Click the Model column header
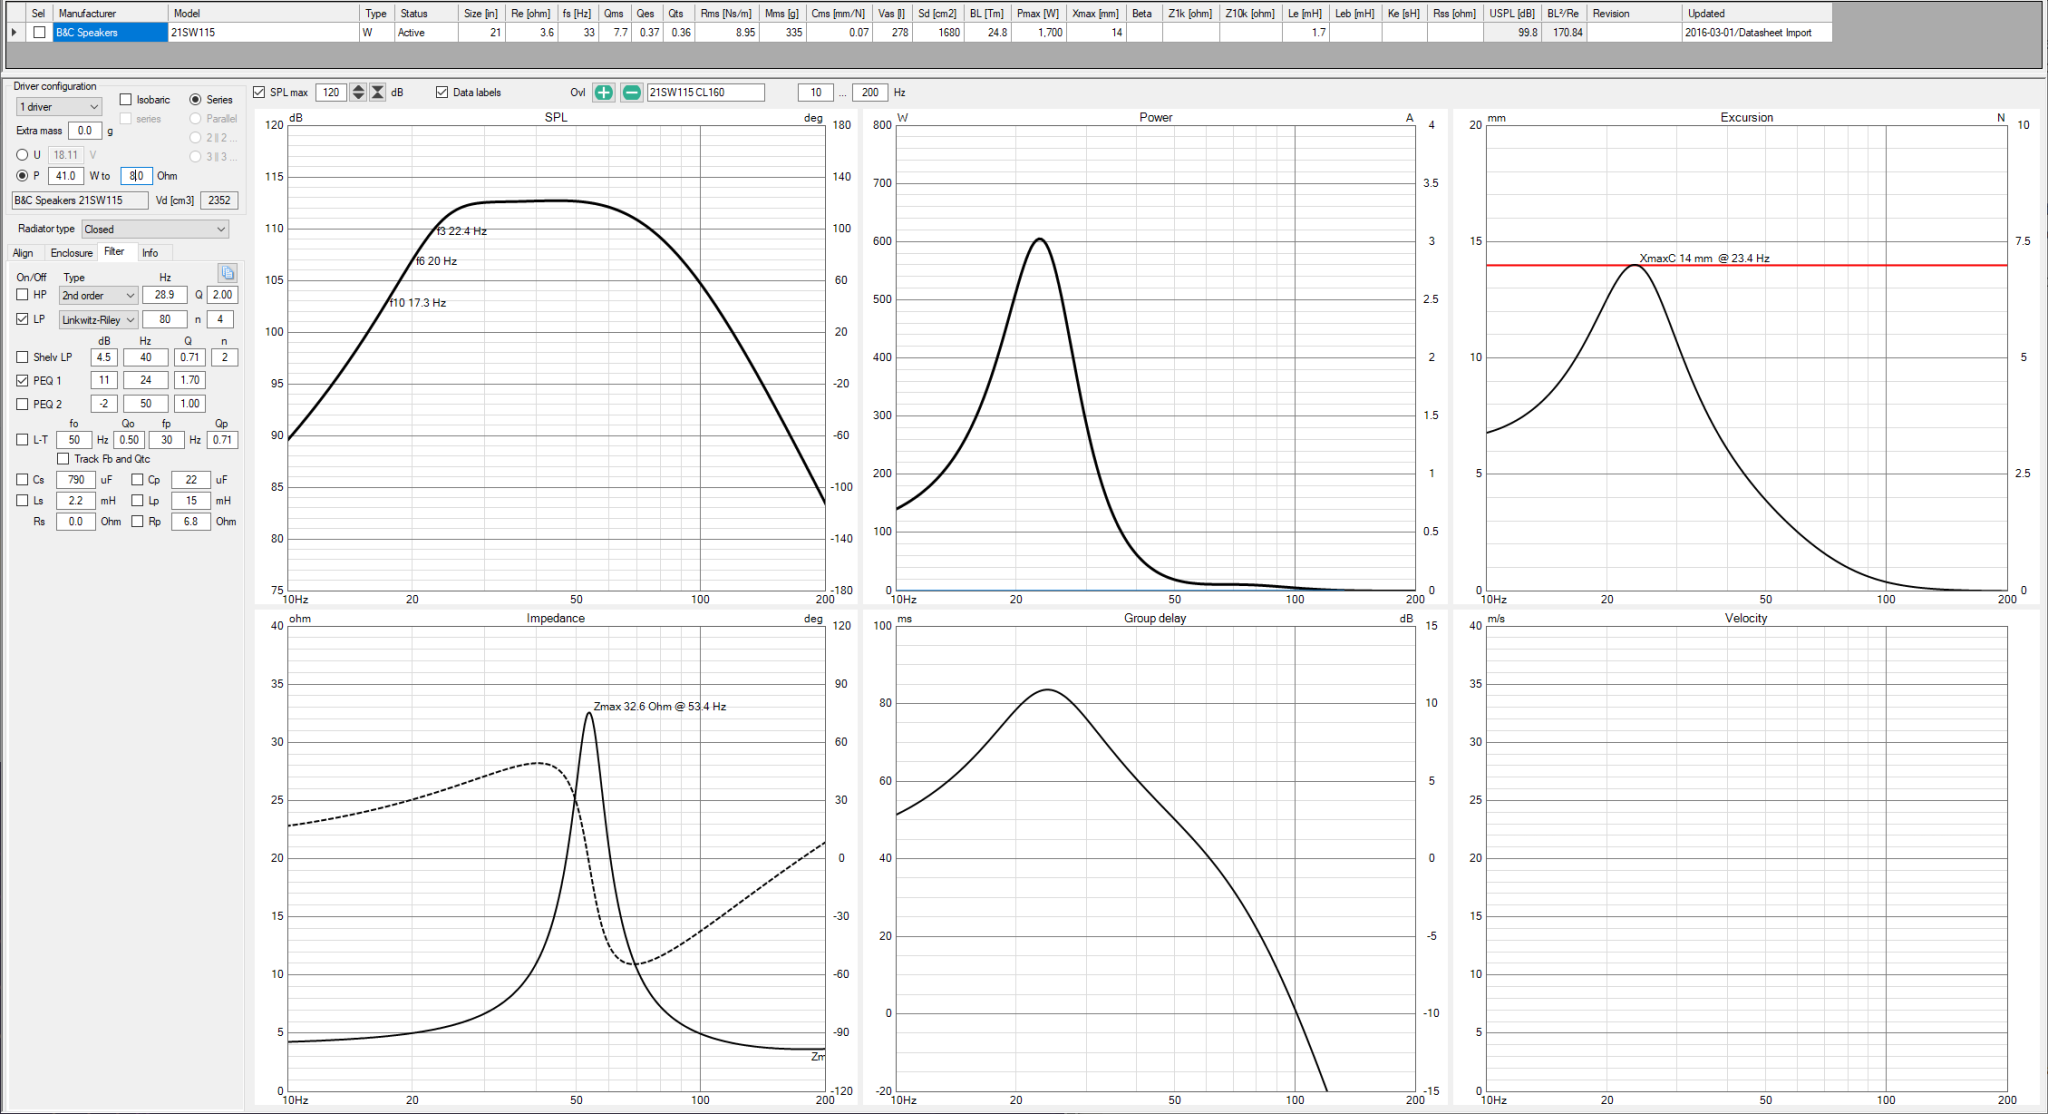This screenshot has width=2048, height=1114. pyautogui.click(x=263, y=13)
